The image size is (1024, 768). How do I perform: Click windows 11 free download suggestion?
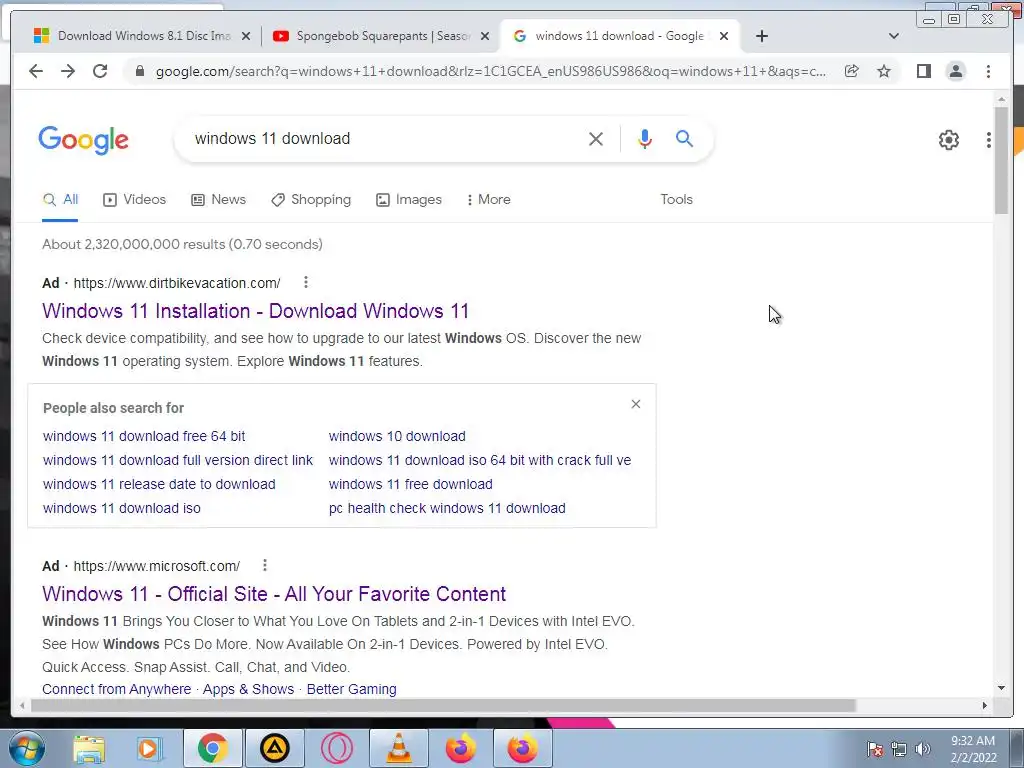point(410,485)
